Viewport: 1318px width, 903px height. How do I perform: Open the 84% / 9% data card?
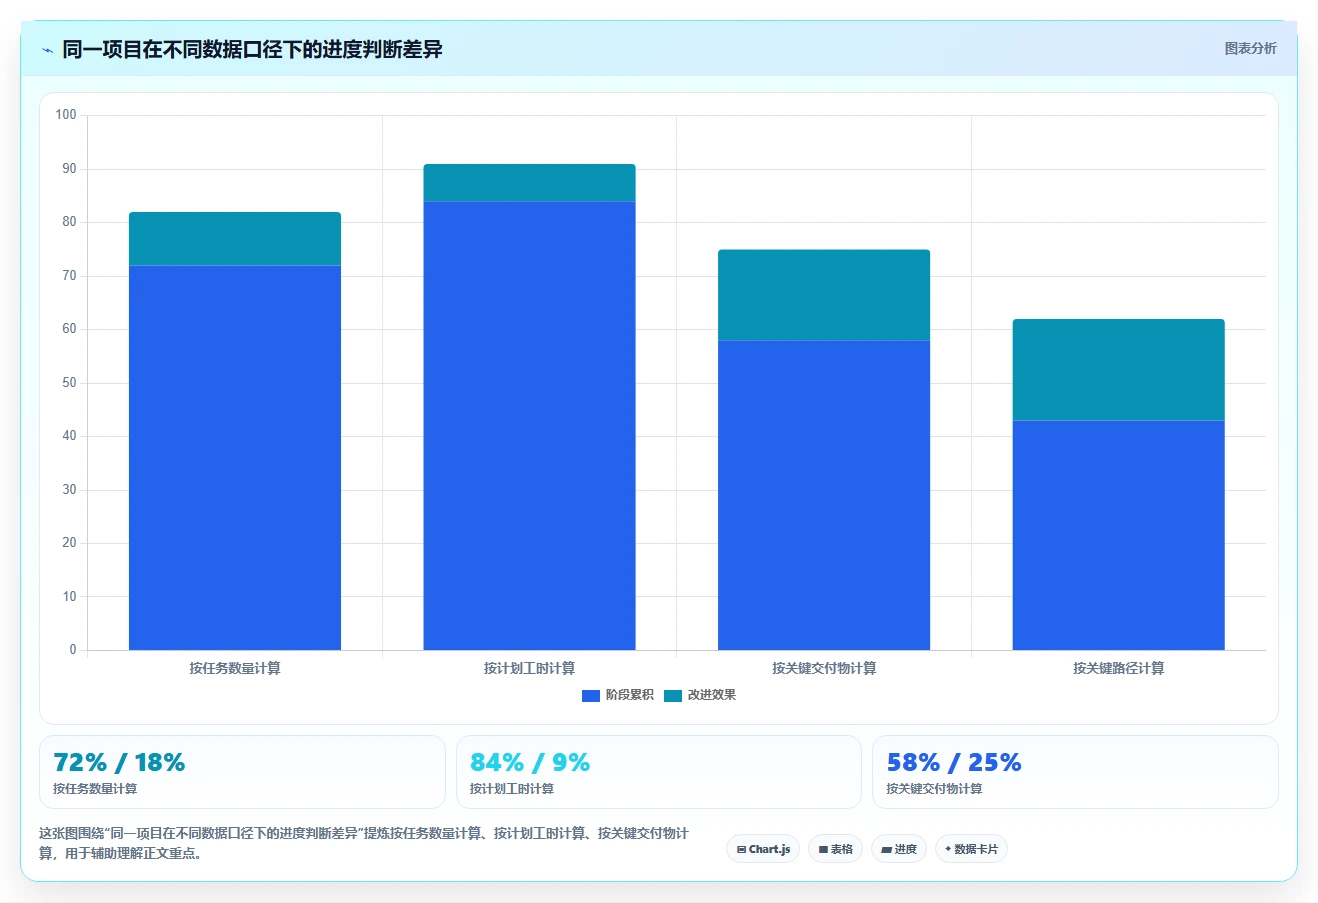[658, 772]
